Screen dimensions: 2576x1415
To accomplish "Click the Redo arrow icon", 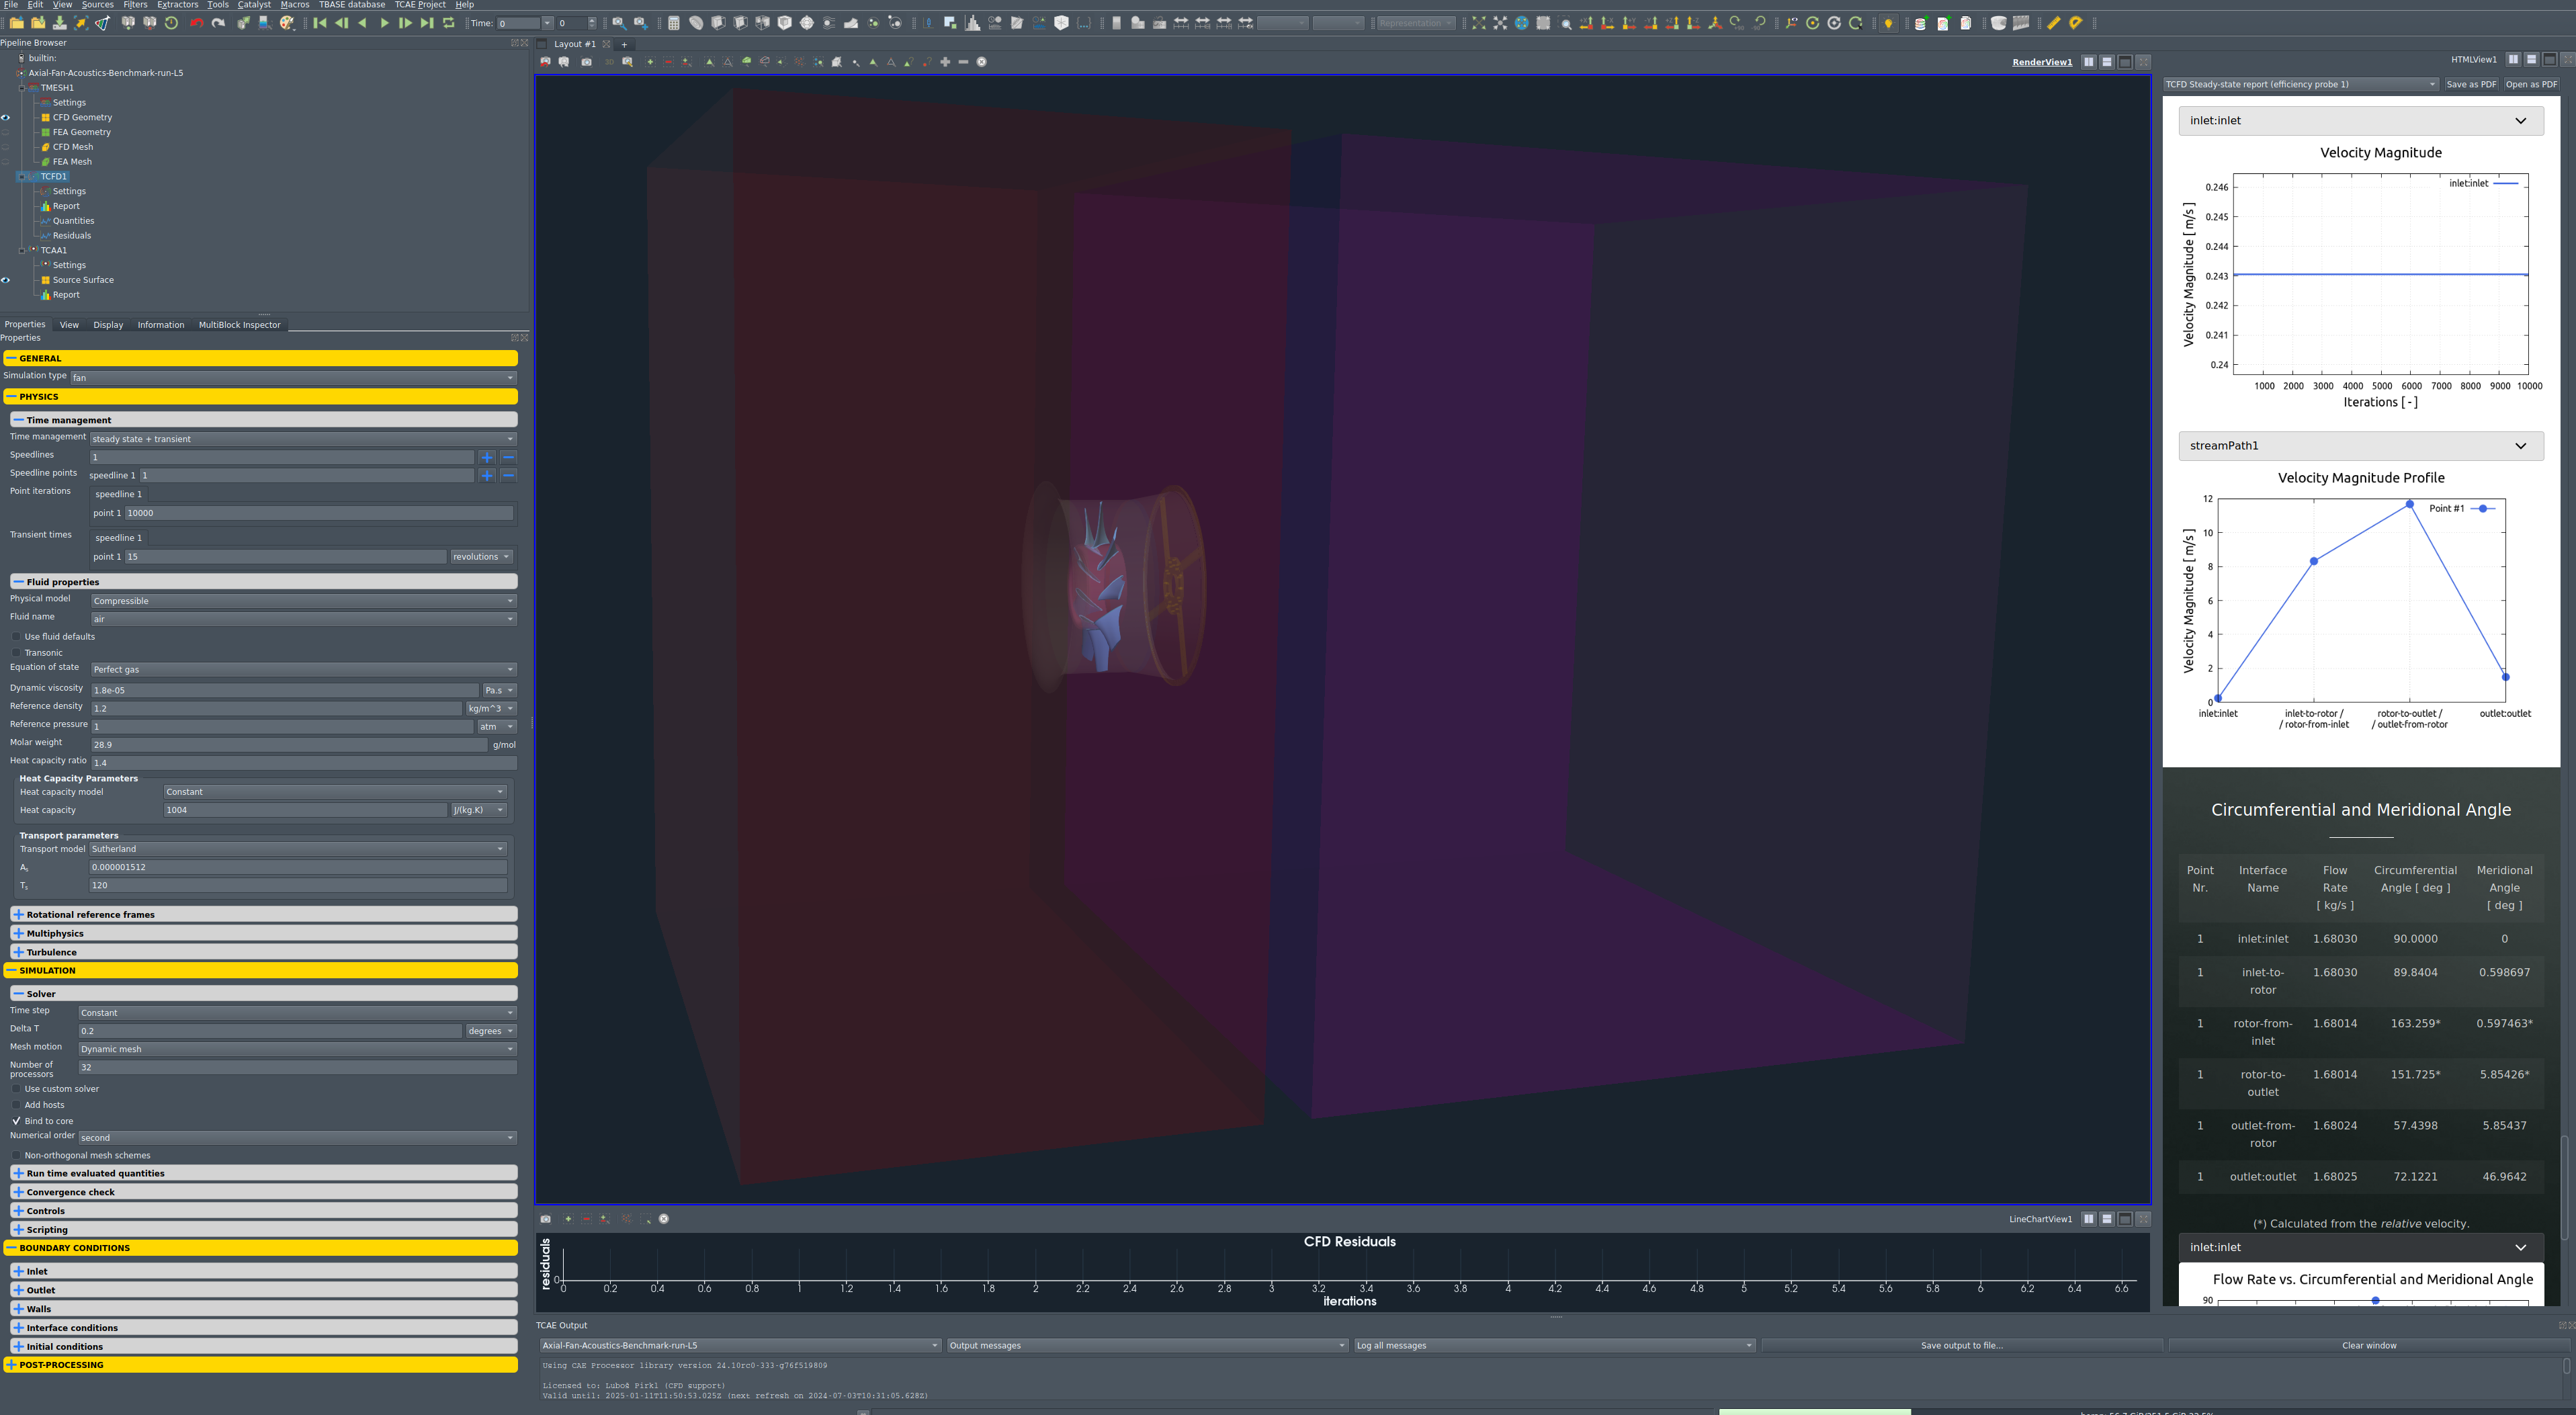I will click(x=218, y=23).
